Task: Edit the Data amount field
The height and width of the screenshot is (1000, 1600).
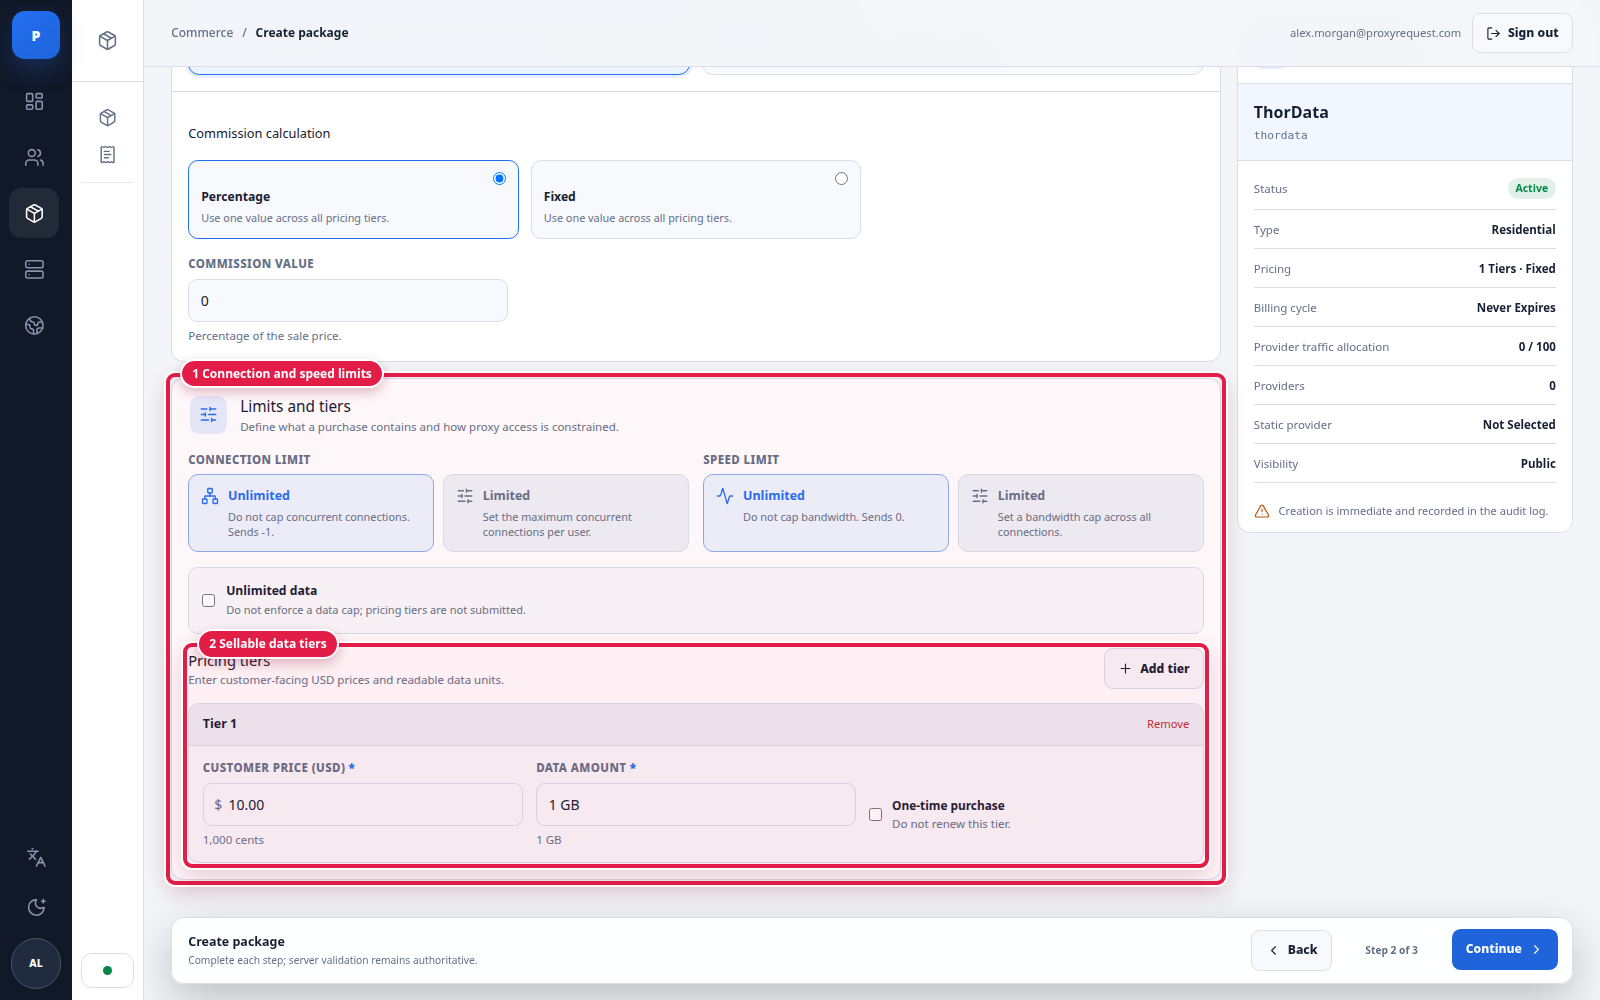Action: pyautogui.click(x=696, y=805)
